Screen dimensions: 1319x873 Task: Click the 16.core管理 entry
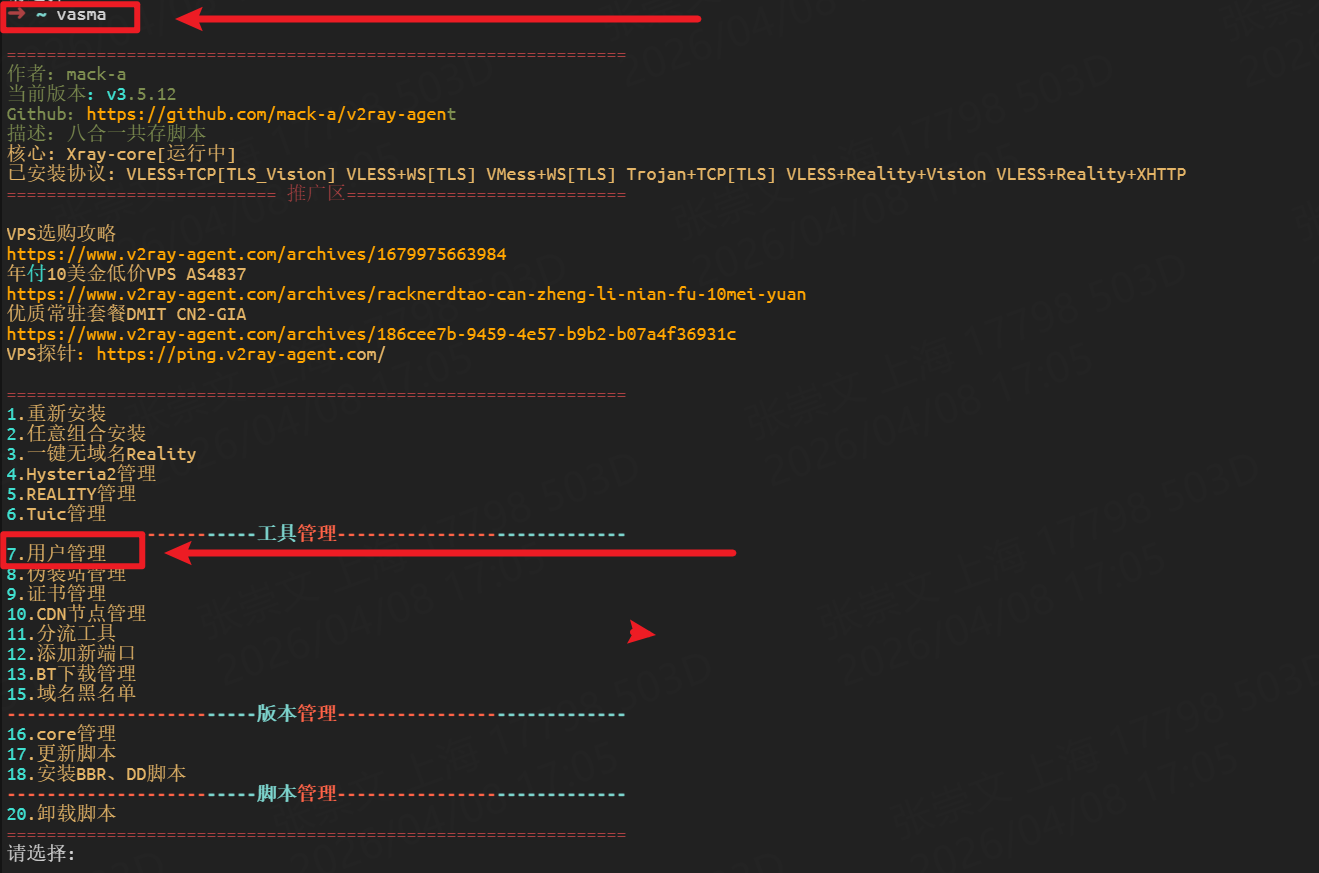(61, 734)
